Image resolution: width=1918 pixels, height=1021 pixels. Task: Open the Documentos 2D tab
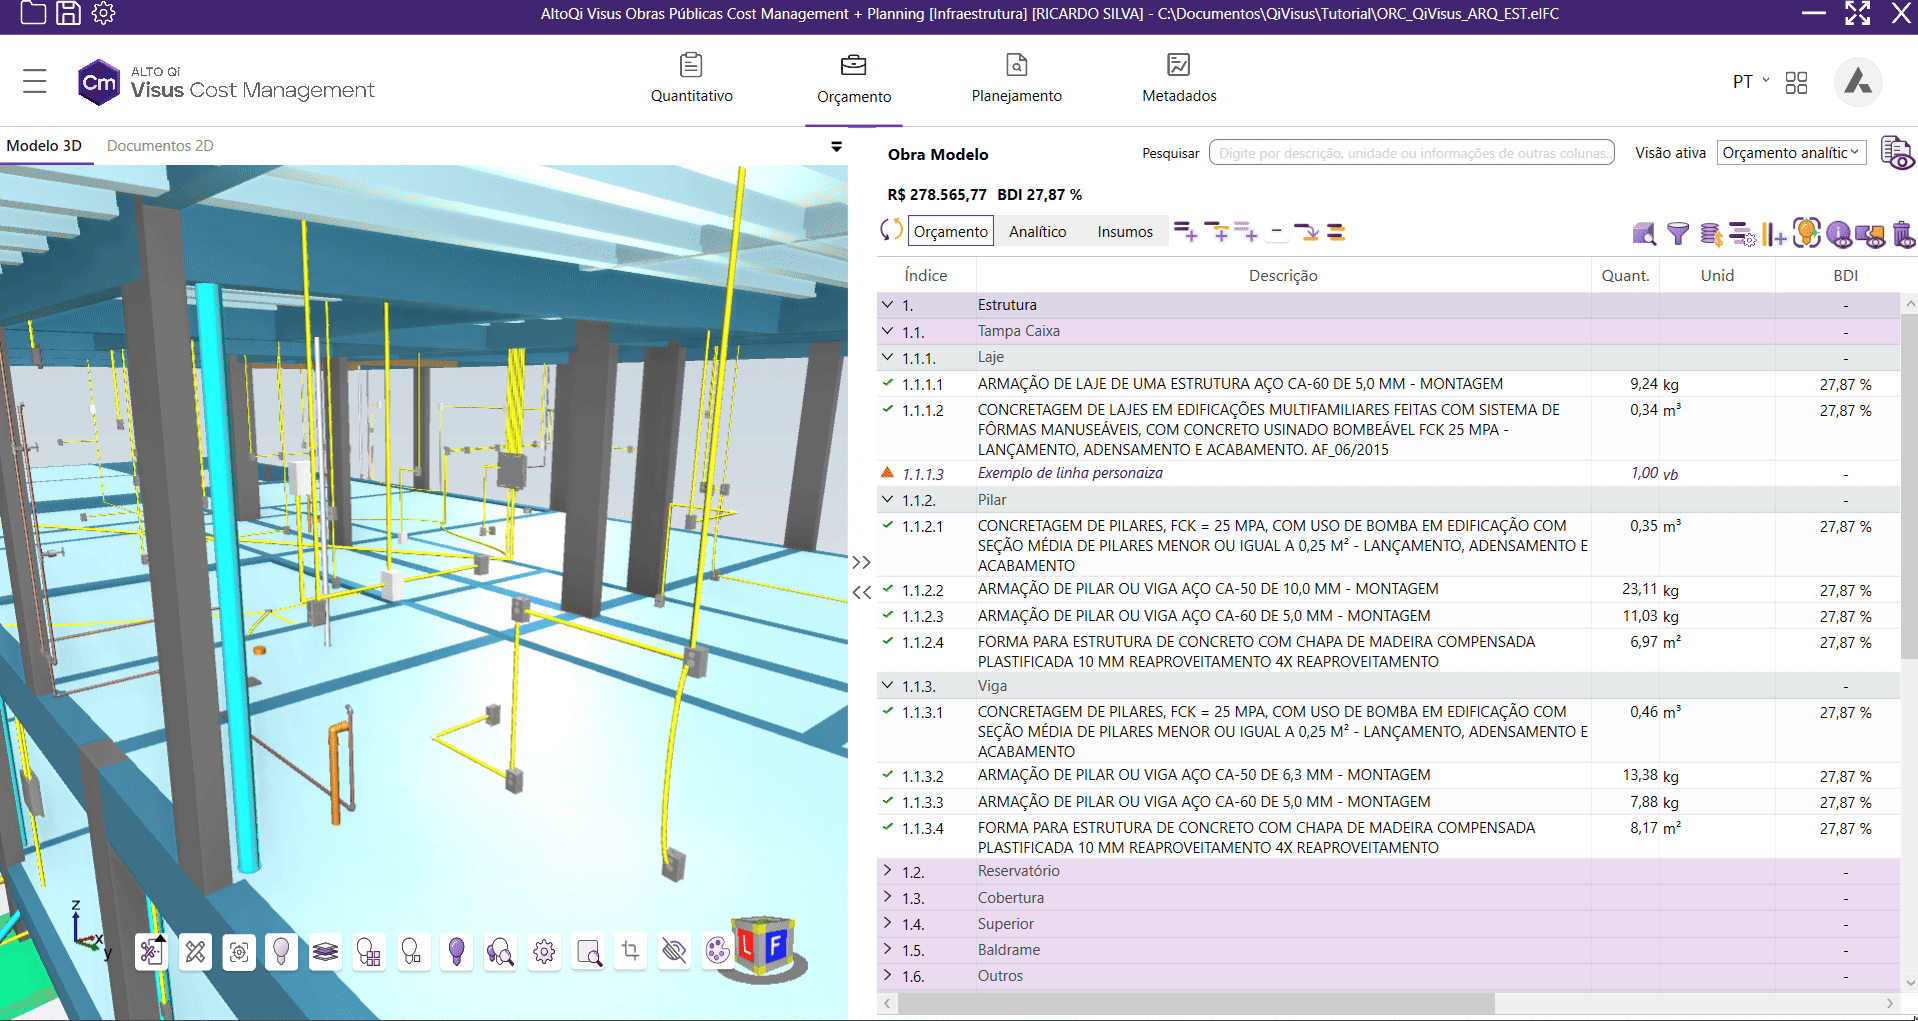point(160,146)
